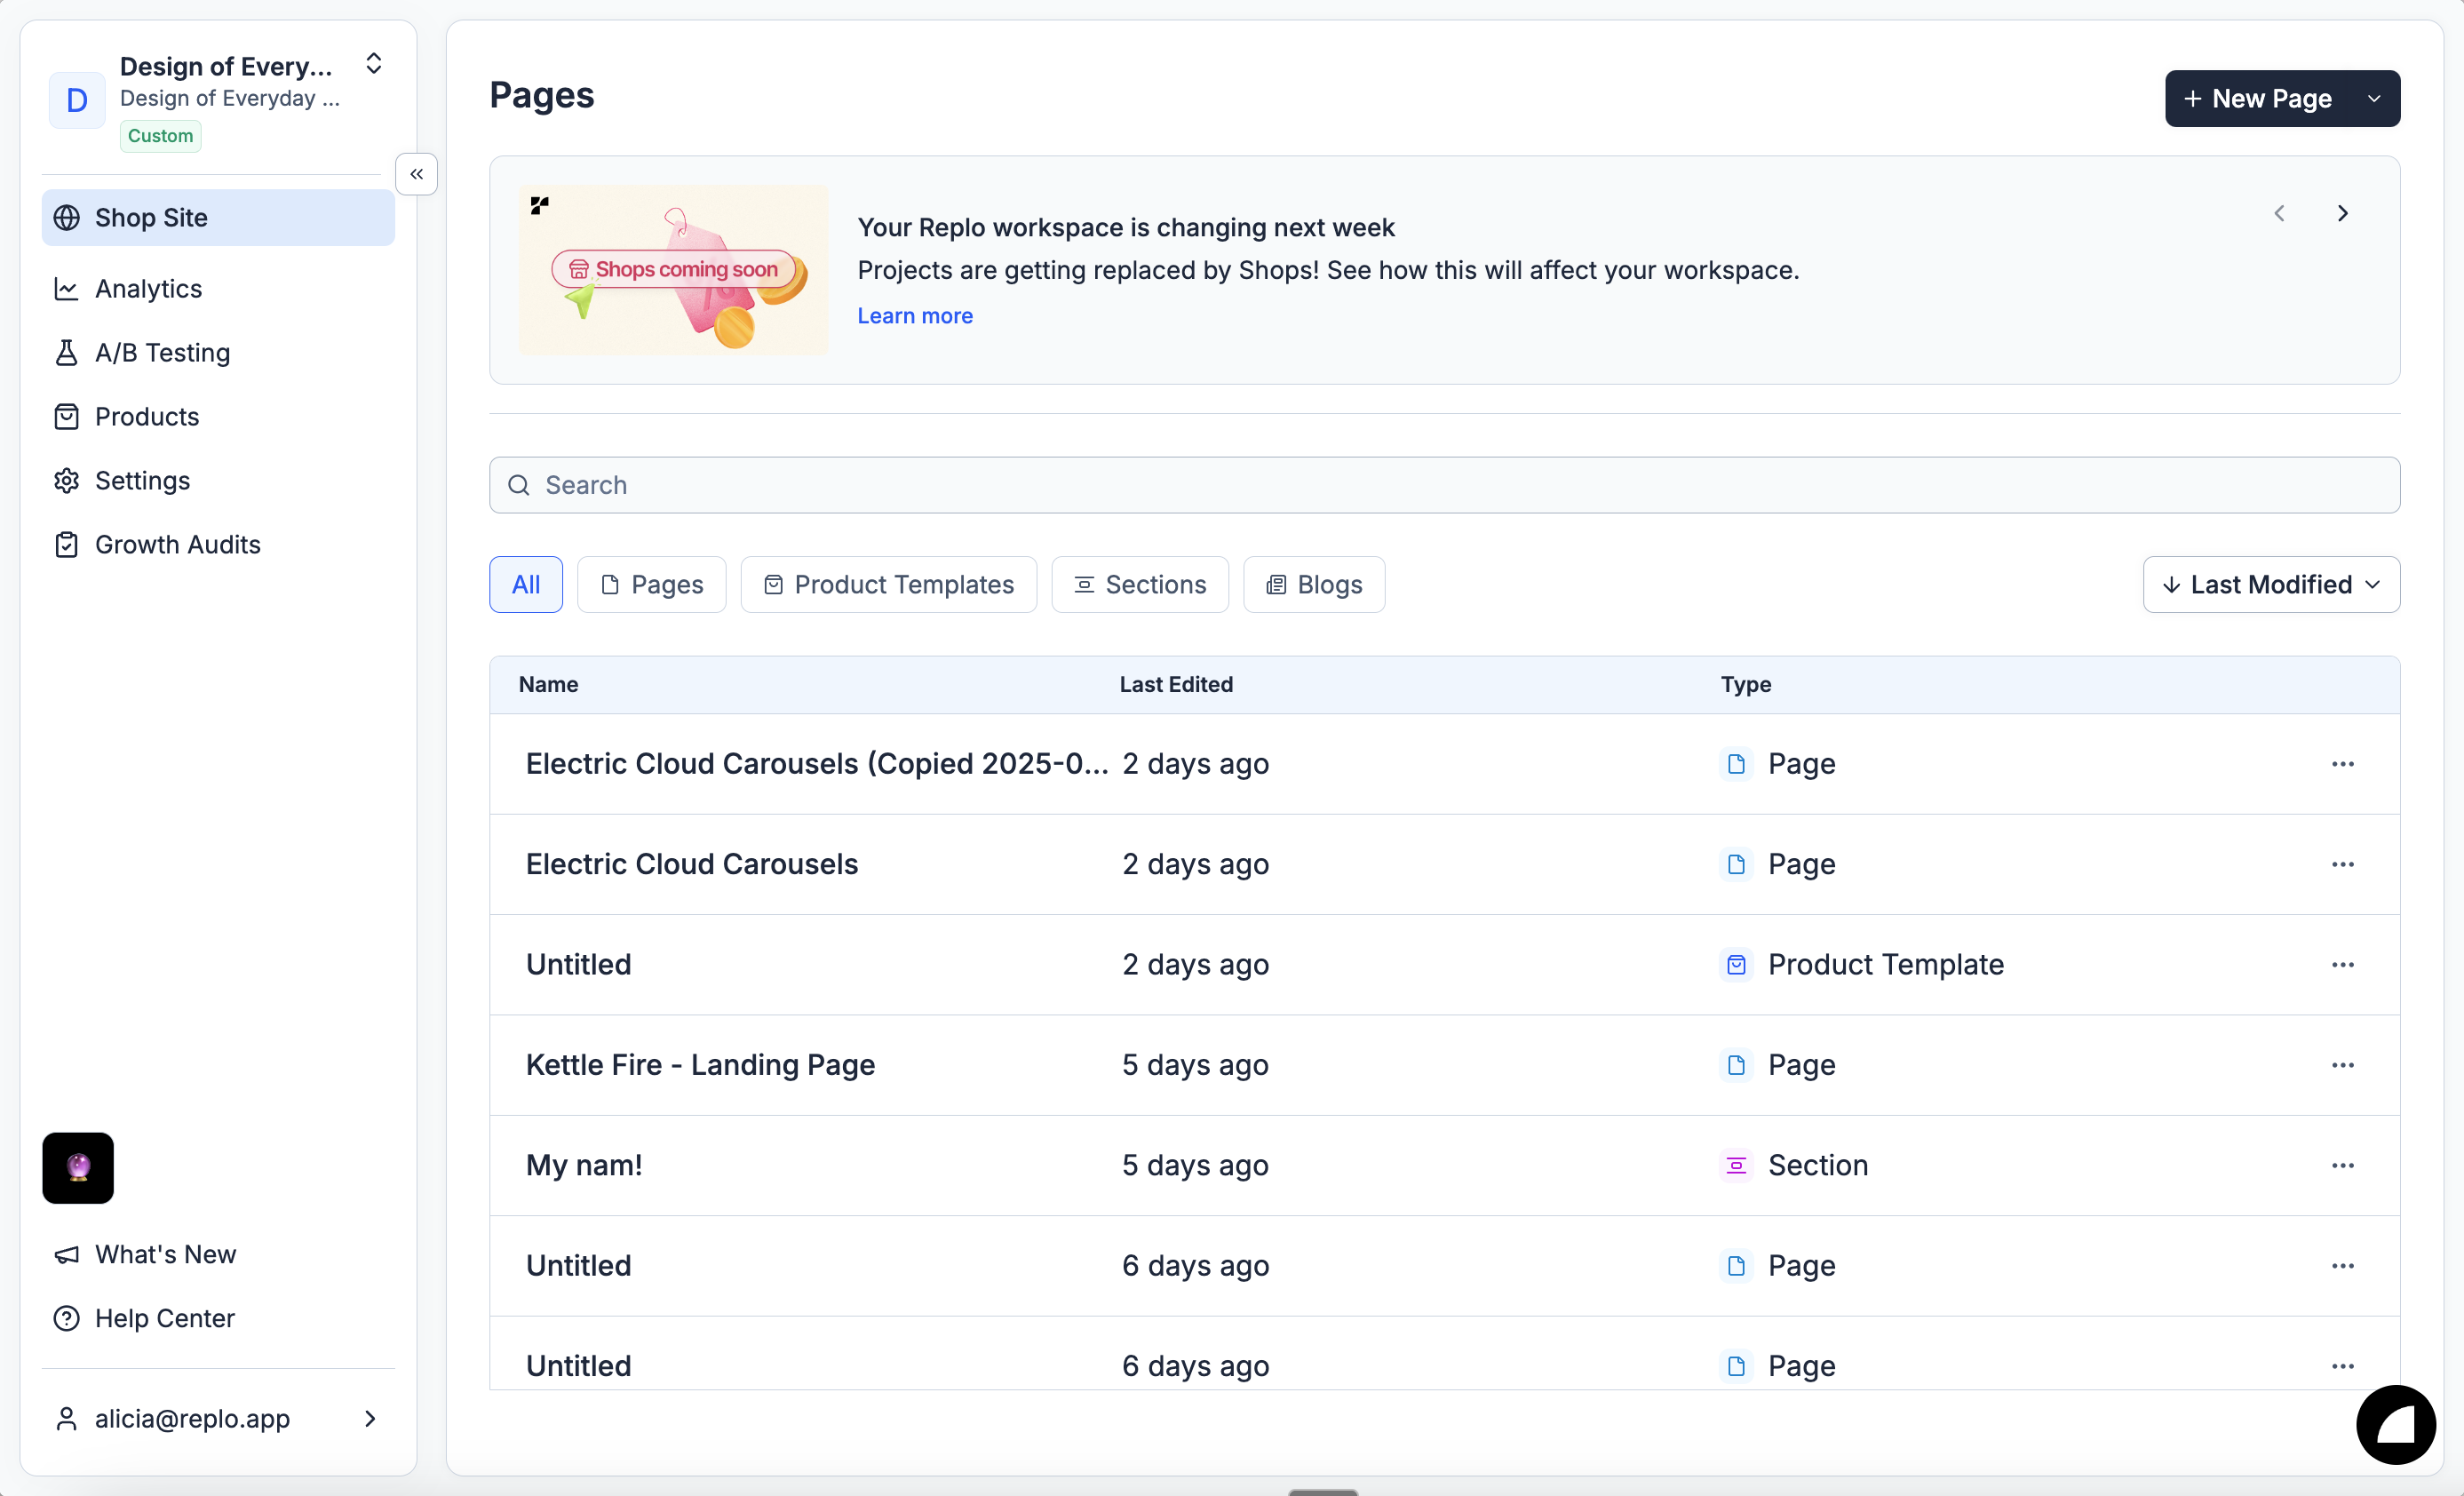This screenshot has width=2464, height=1496.
Task: Click the Learn more link
Action: tap(914, 316)
